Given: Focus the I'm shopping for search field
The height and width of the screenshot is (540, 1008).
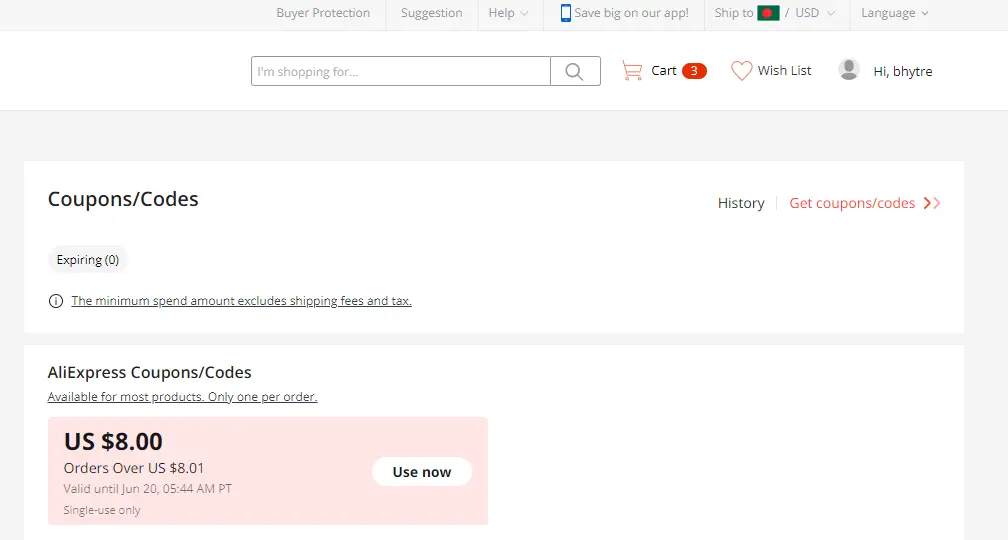Looking at the screenshot, I should [400, 71].
